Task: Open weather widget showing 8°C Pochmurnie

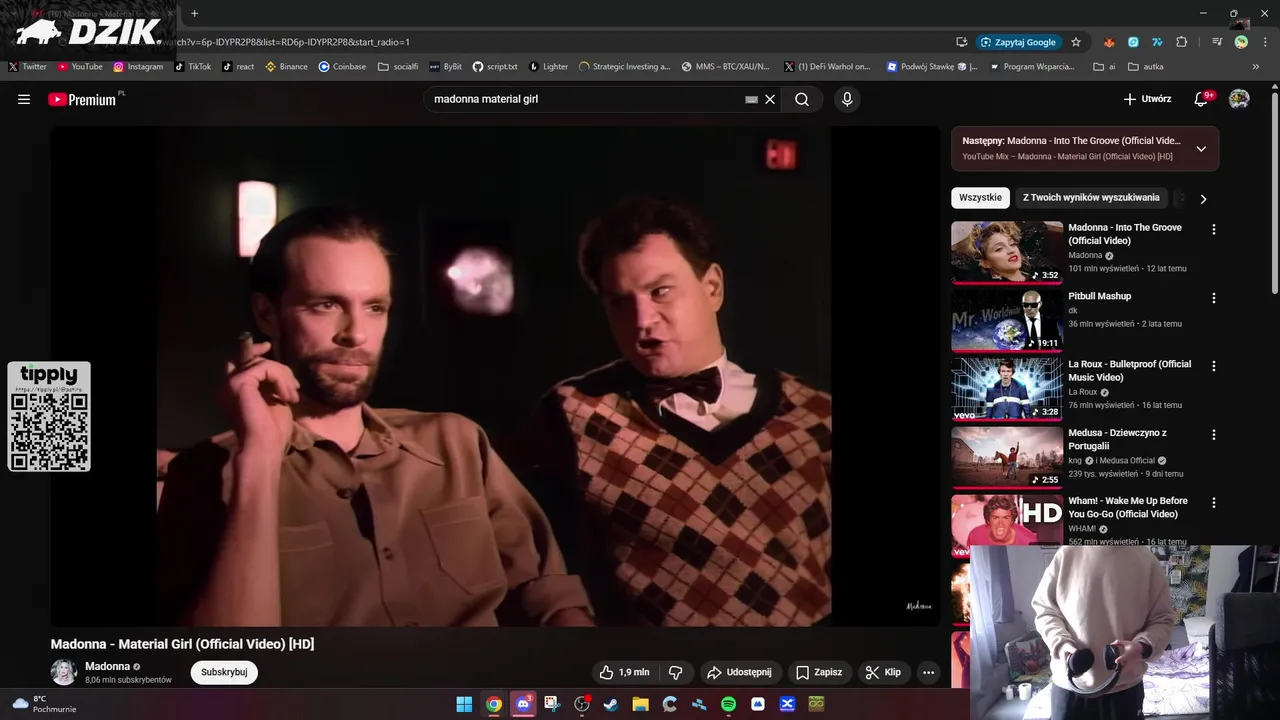Action: [44, 704]
